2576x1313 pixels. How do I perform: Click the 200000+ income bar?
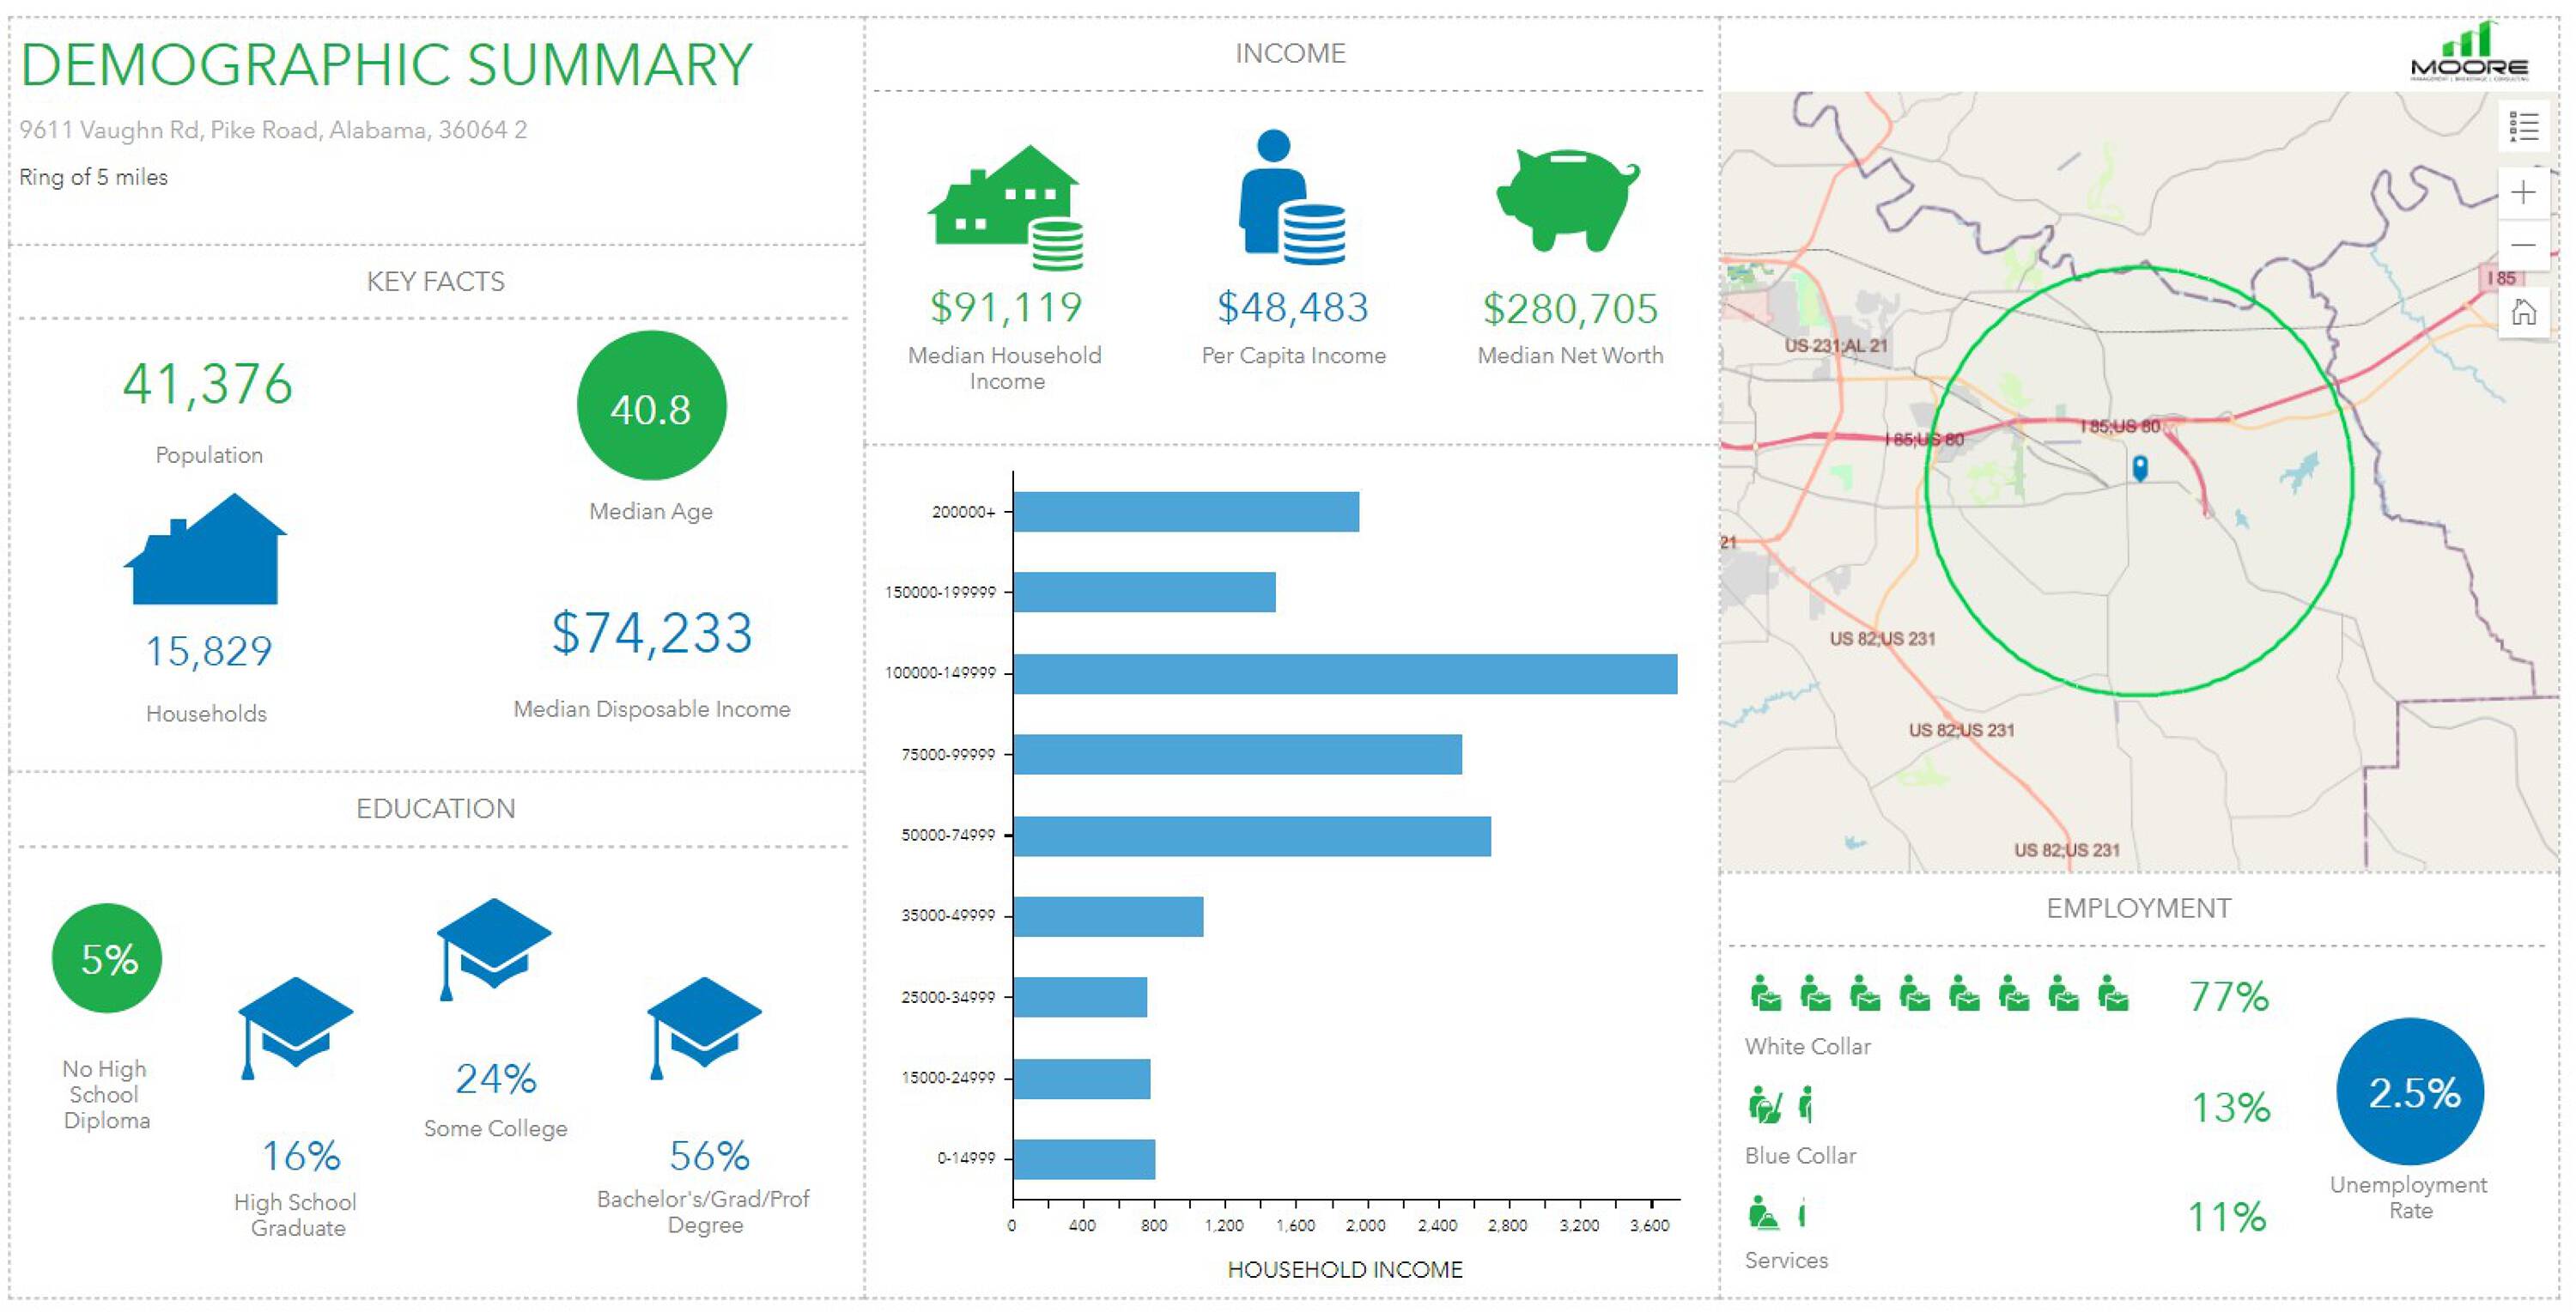(1185, 512)
